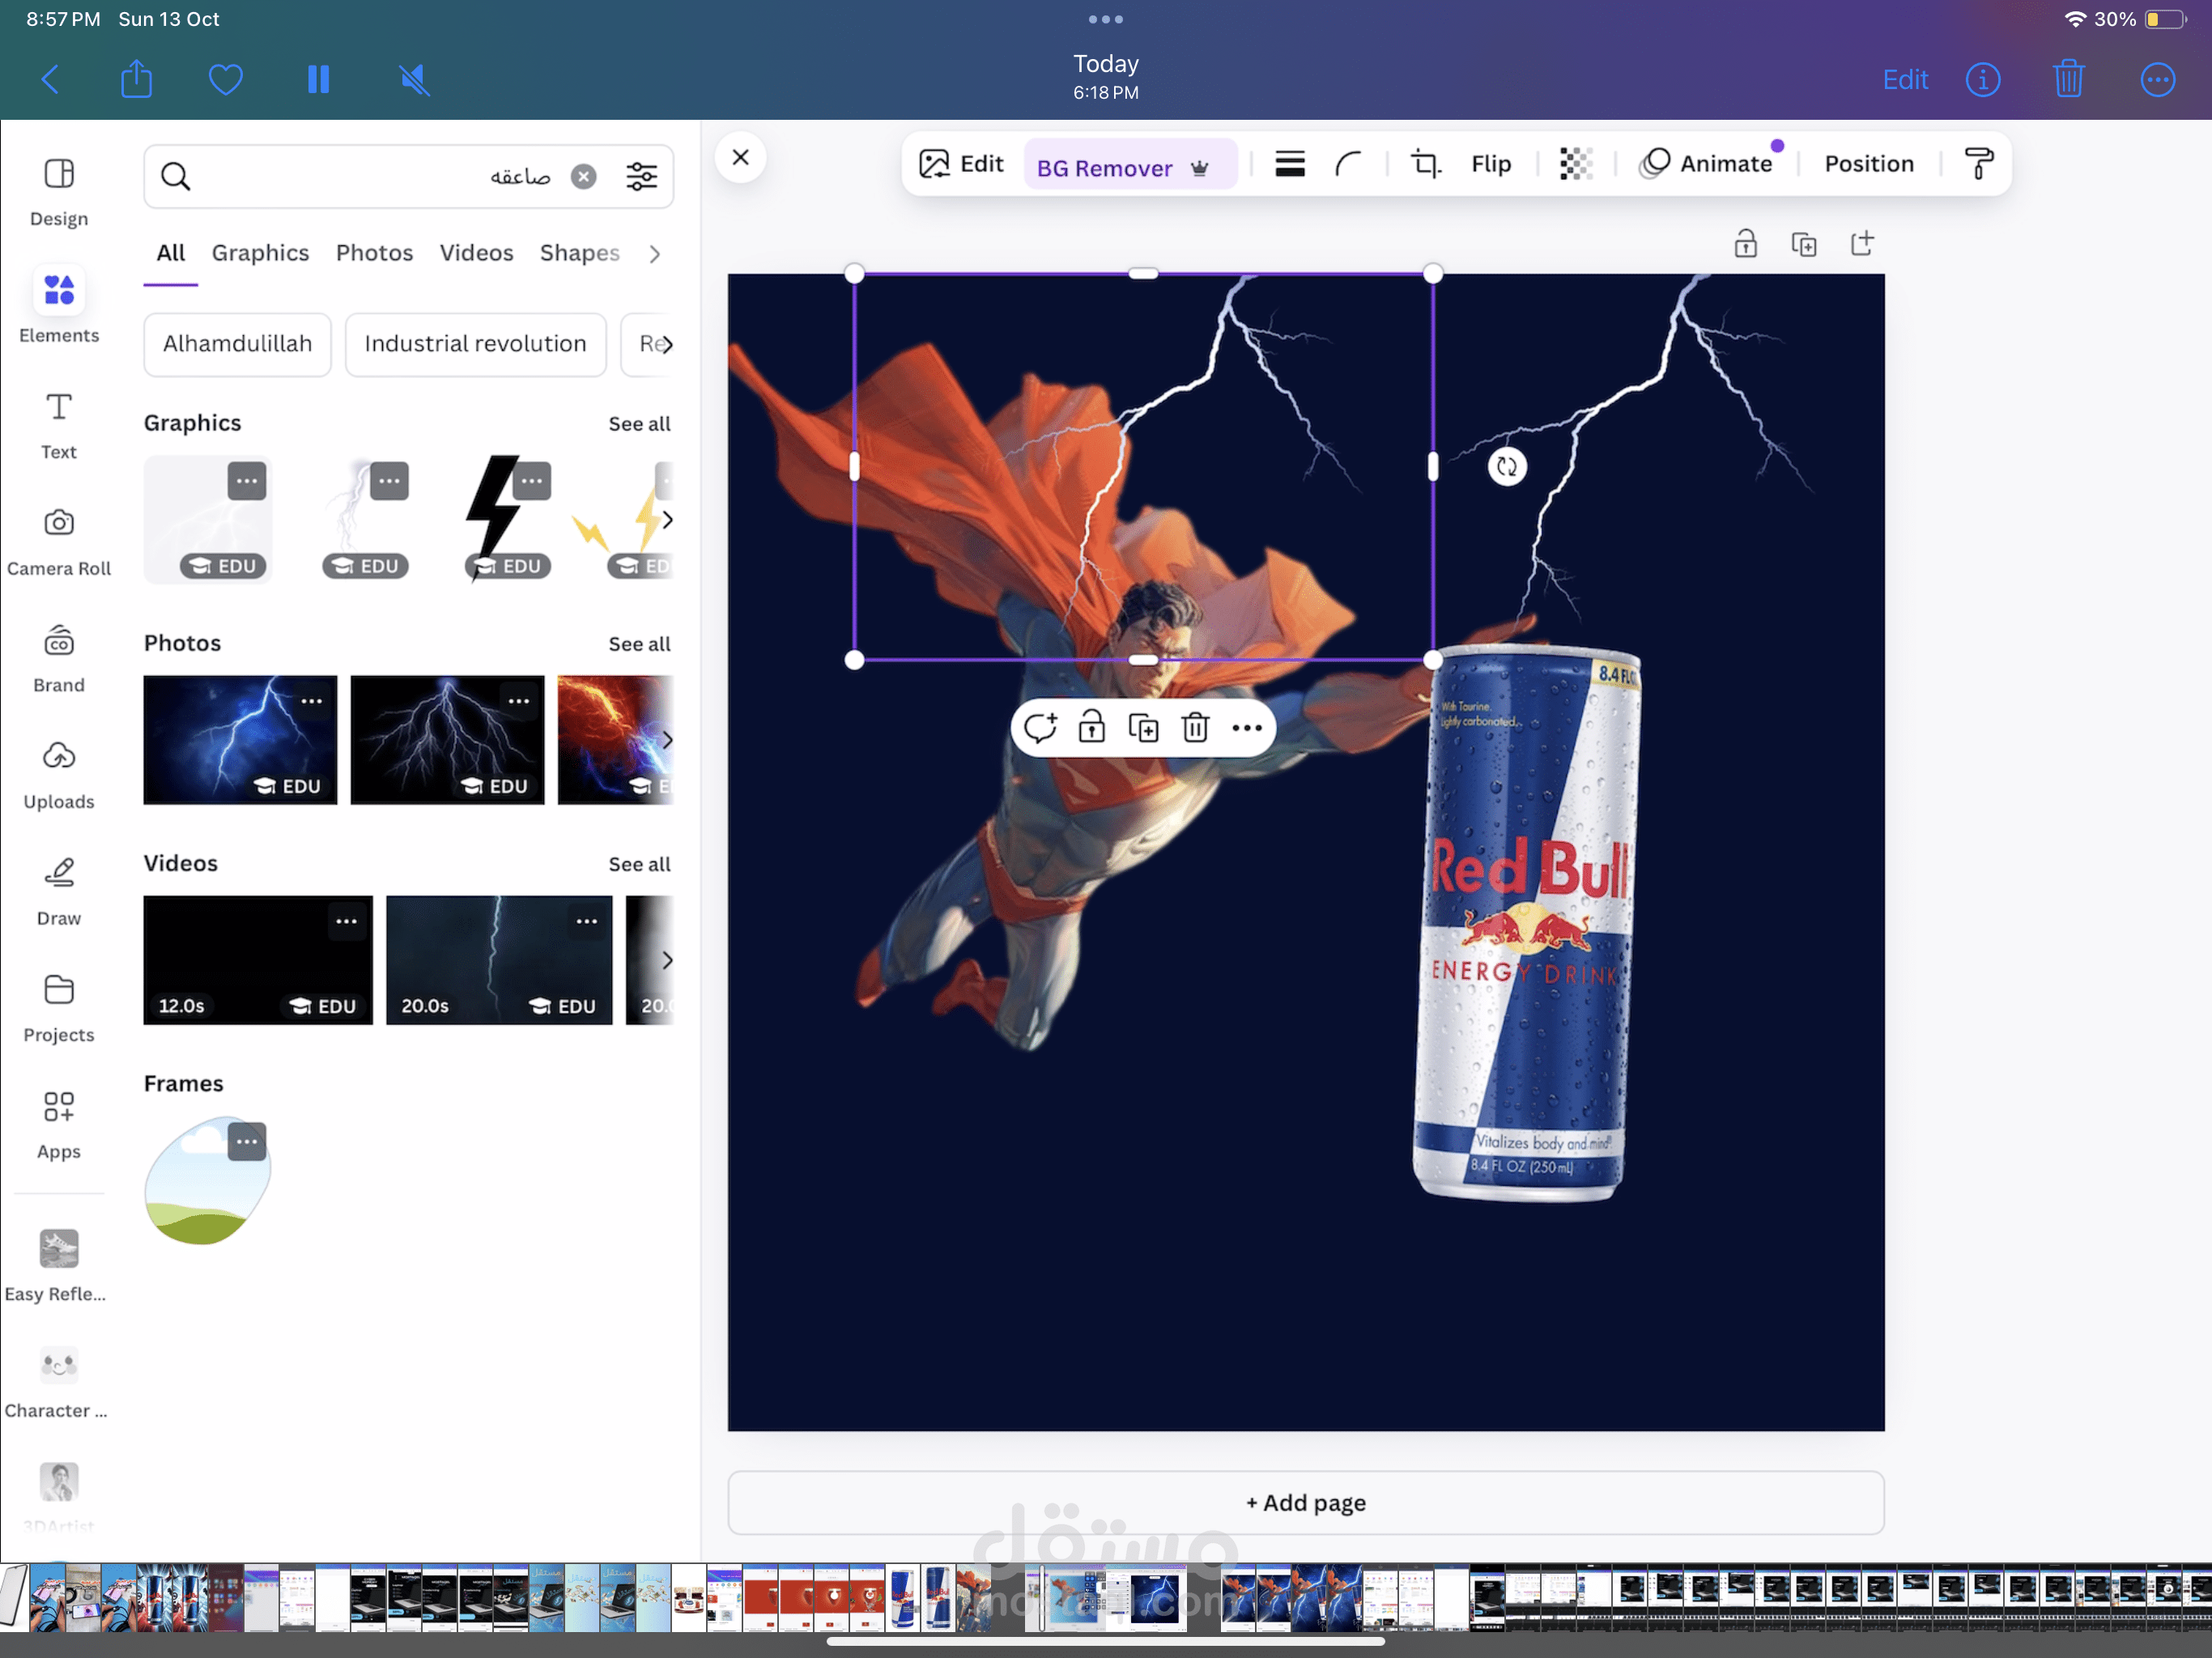Open the Crop tool in toolbar

tap(1425, 164)
